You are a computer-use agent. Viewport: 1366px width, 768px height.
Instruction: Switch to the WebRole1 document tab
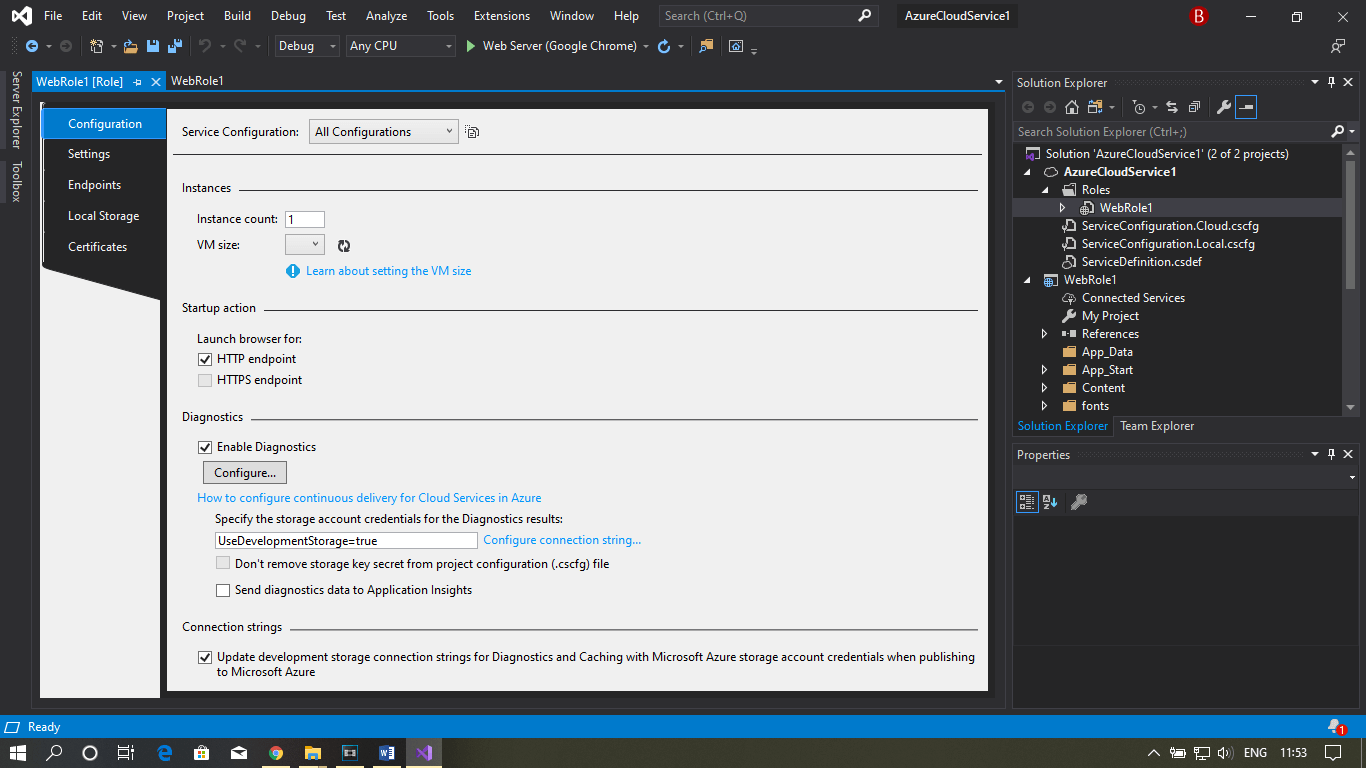click(x=197, y=81)
